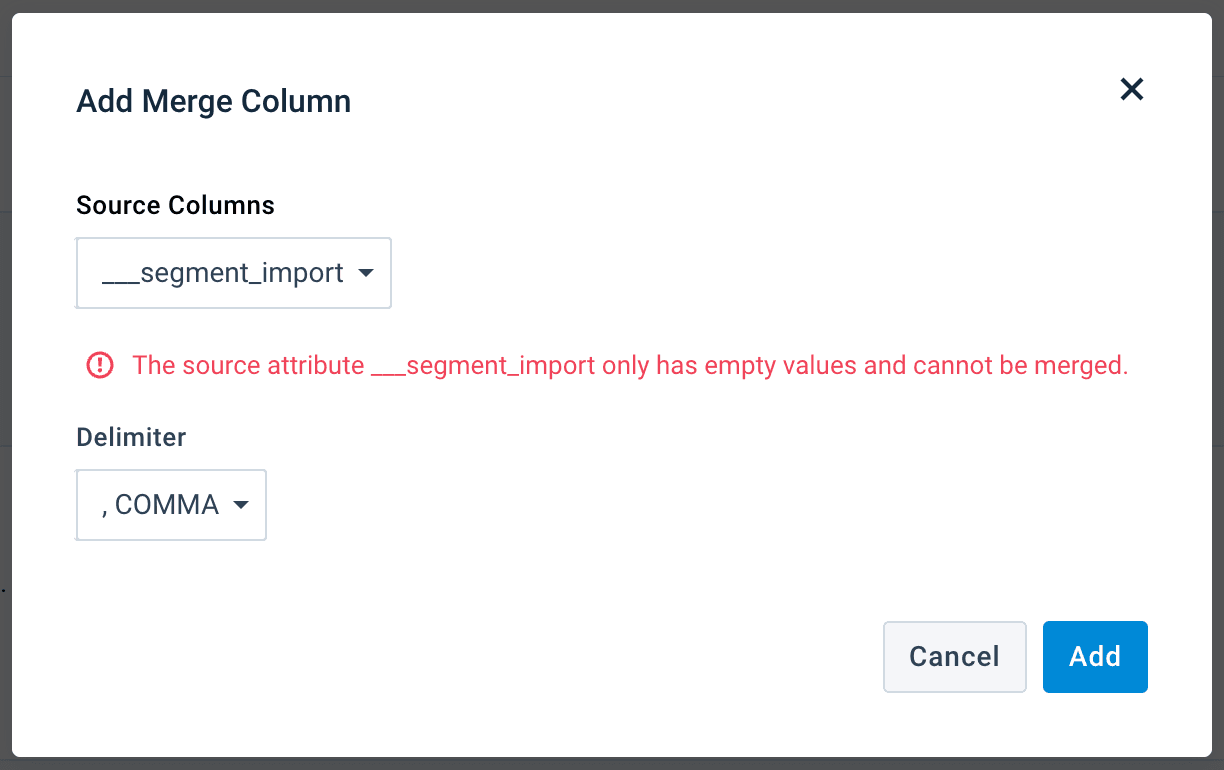The width and height of the screenshot is (1224, 770).
Task: Click the empty values error message
Action: [630, 366]
